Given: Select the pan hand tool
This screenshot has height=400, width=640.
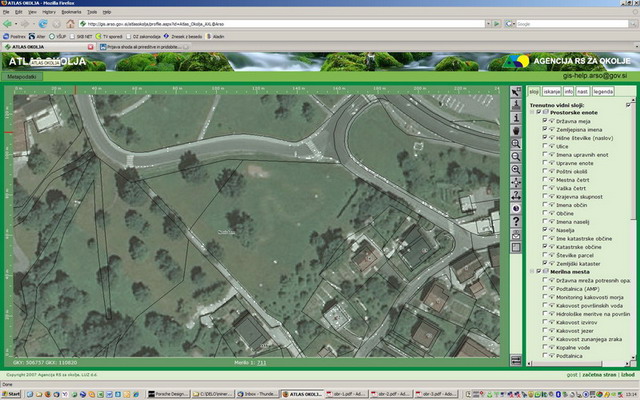Looking at the screenshot, I should pyautogui.click(x=516, y=131).
